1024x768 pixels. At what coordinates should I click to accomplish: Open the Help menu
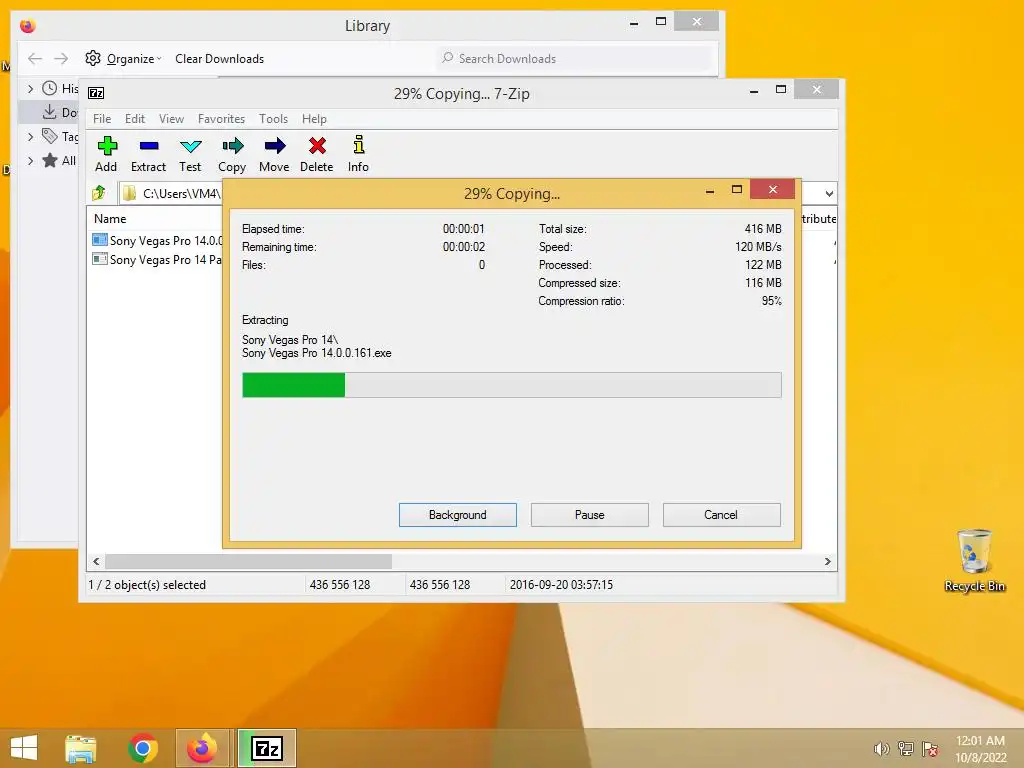tap(314, 119)
